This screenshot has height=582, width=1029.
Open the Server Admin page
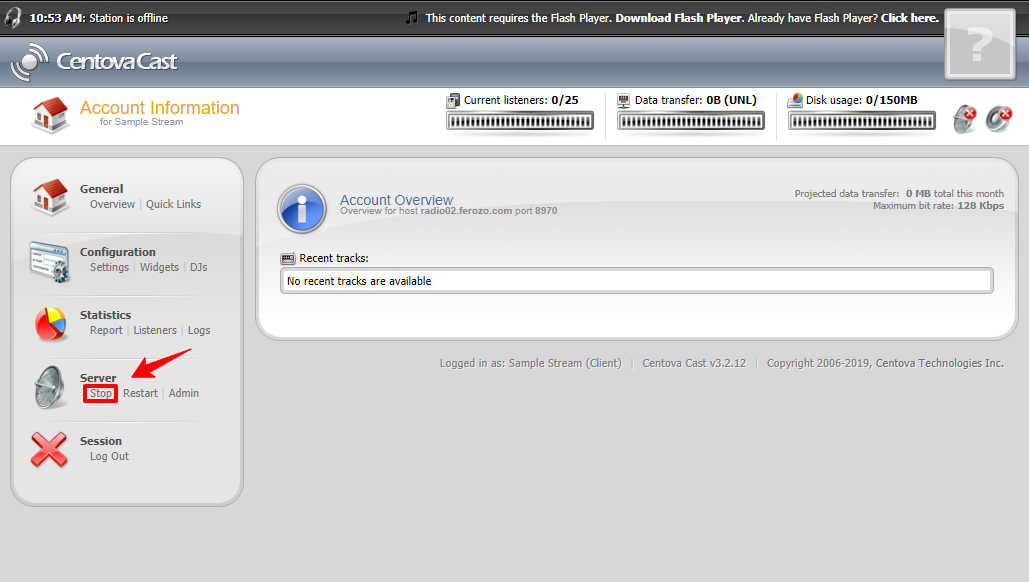(184, 393)
